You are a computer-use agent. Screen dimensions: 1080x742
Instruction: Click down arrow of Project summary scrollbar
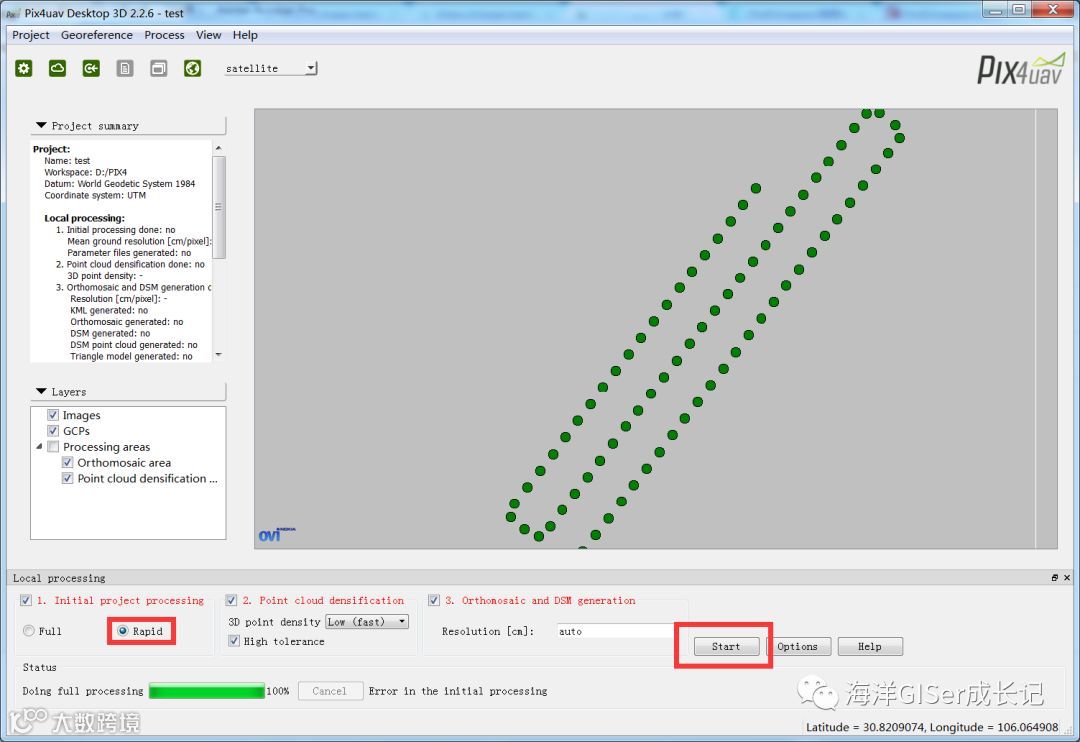tap(219, 355)
